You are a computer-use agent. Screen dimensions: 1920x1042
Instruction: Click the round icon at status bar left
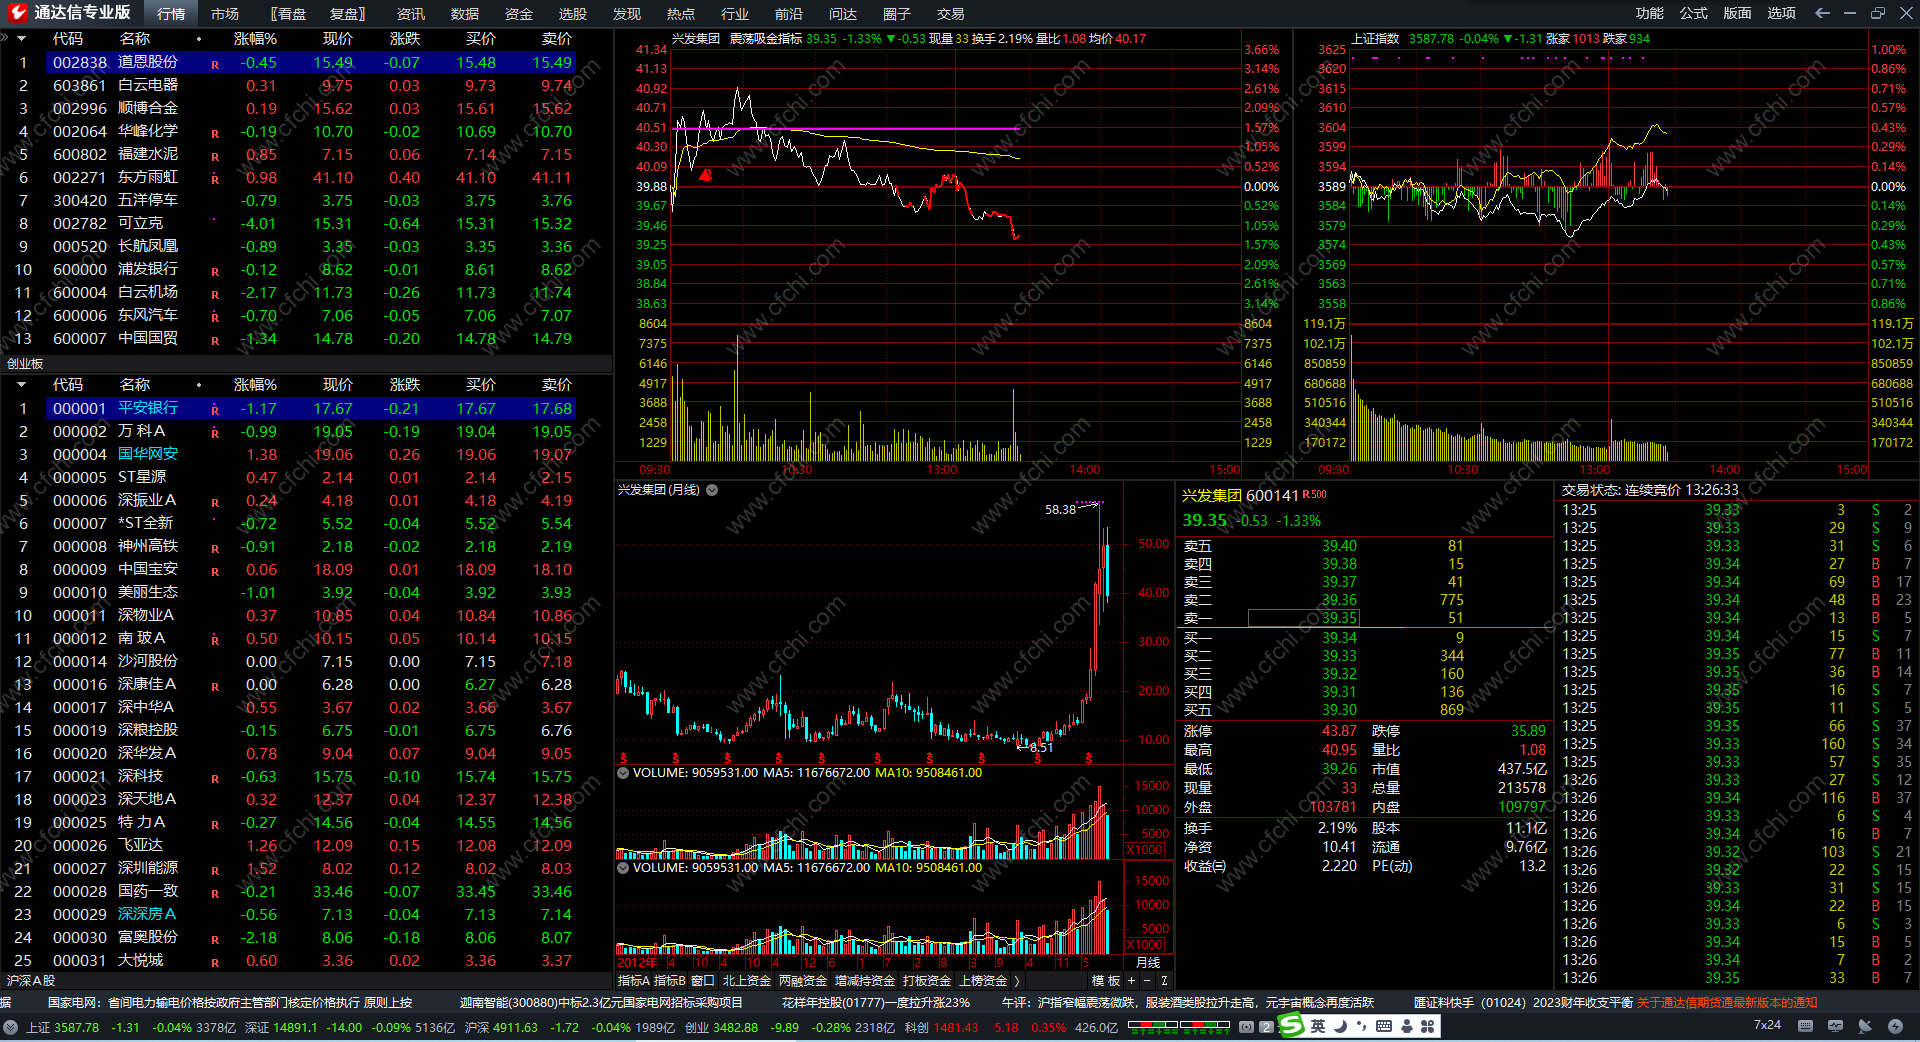tap(10, 1027)
